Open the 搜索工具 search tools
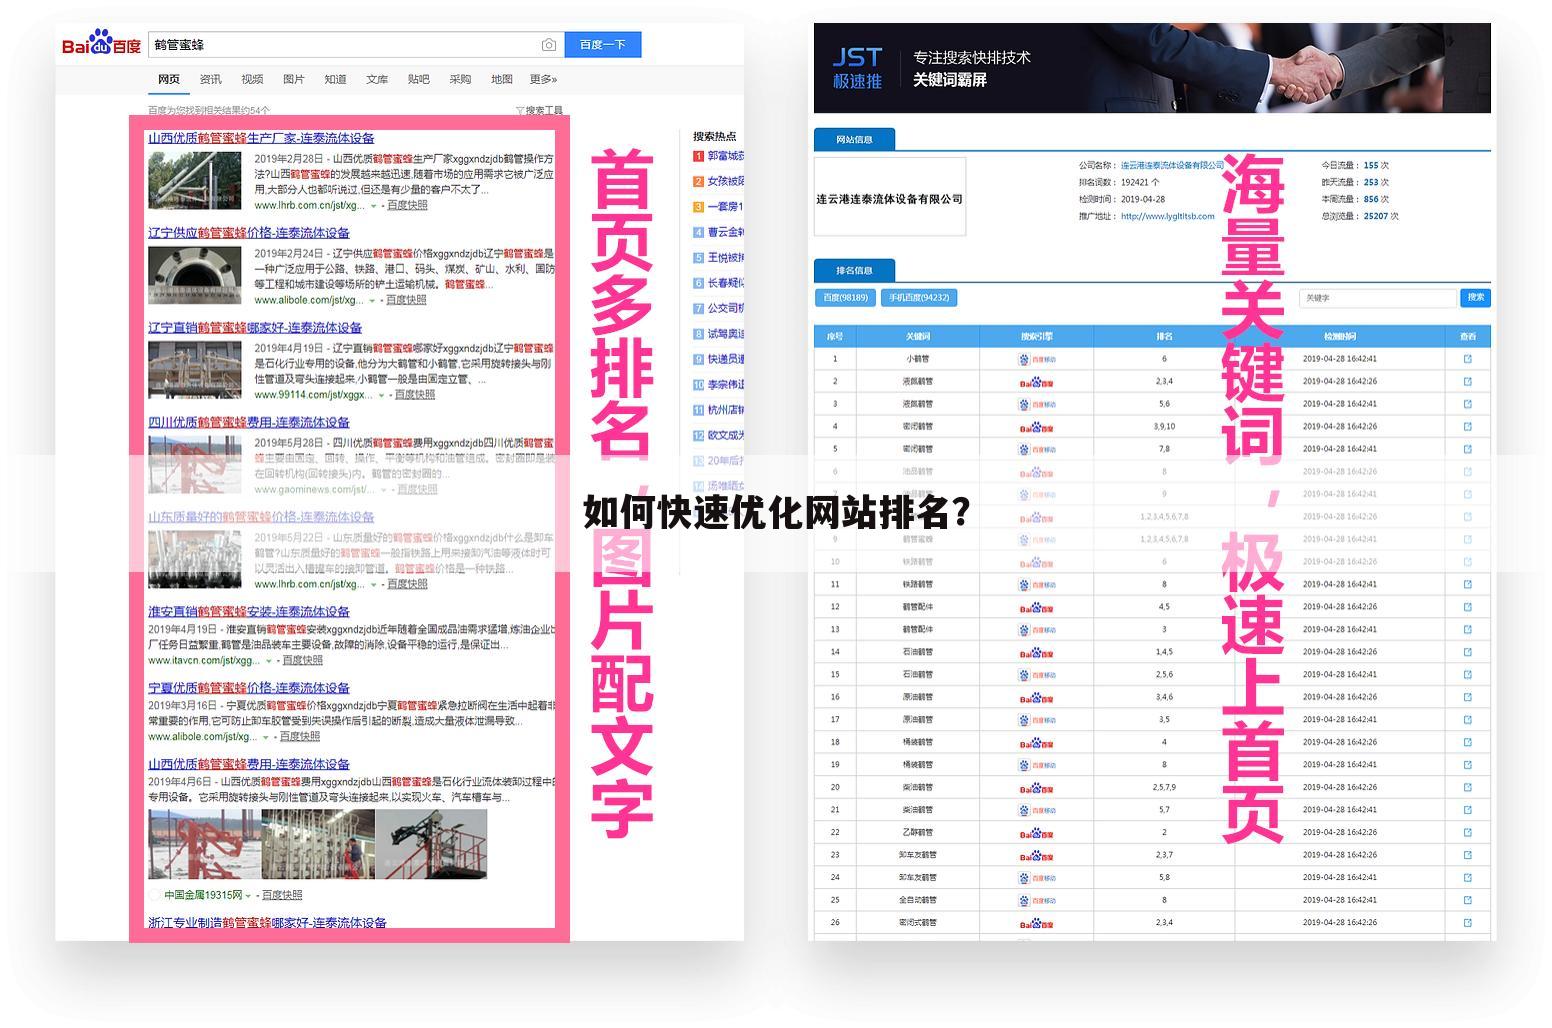 coord(540,109)
